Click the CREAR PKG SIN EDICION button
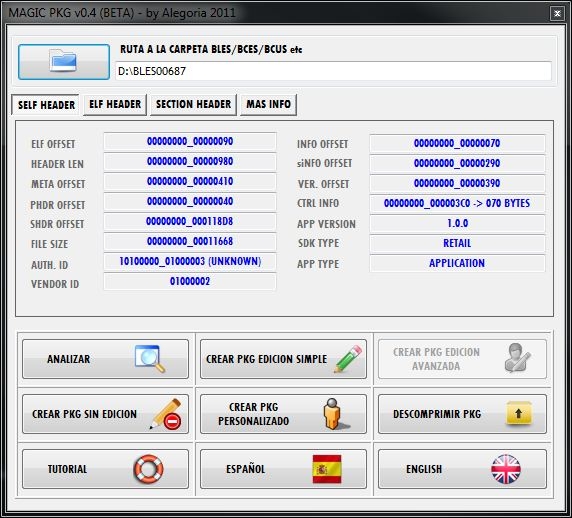572x518 pixels. [105, 414]
